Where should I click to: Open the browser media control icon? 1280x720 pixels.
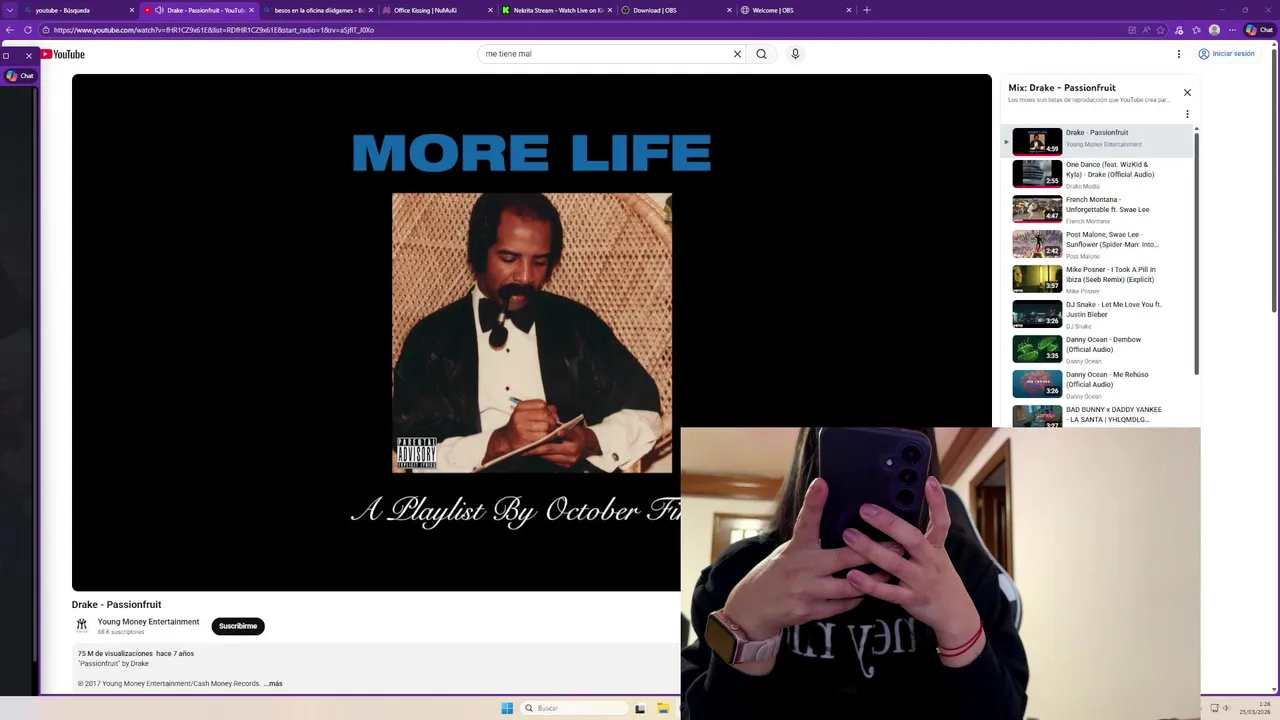pos(1179,30)
